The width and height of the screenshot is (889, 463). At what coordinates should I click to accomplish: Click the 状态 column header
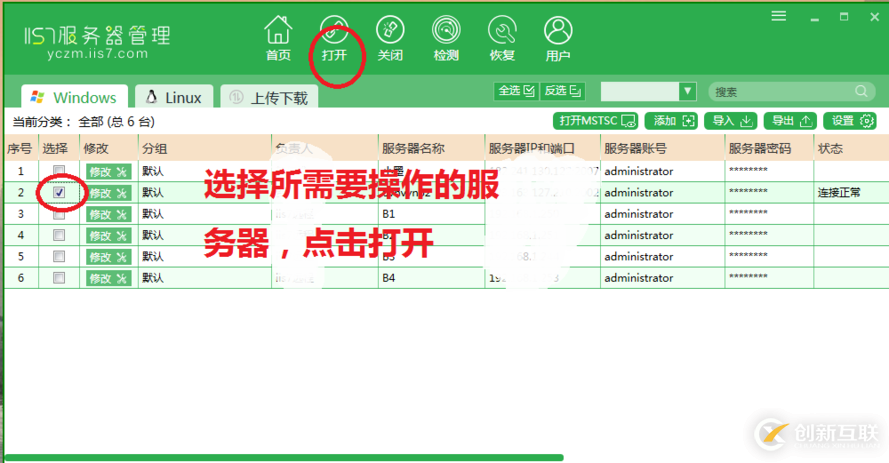click(x=851, y=148)
